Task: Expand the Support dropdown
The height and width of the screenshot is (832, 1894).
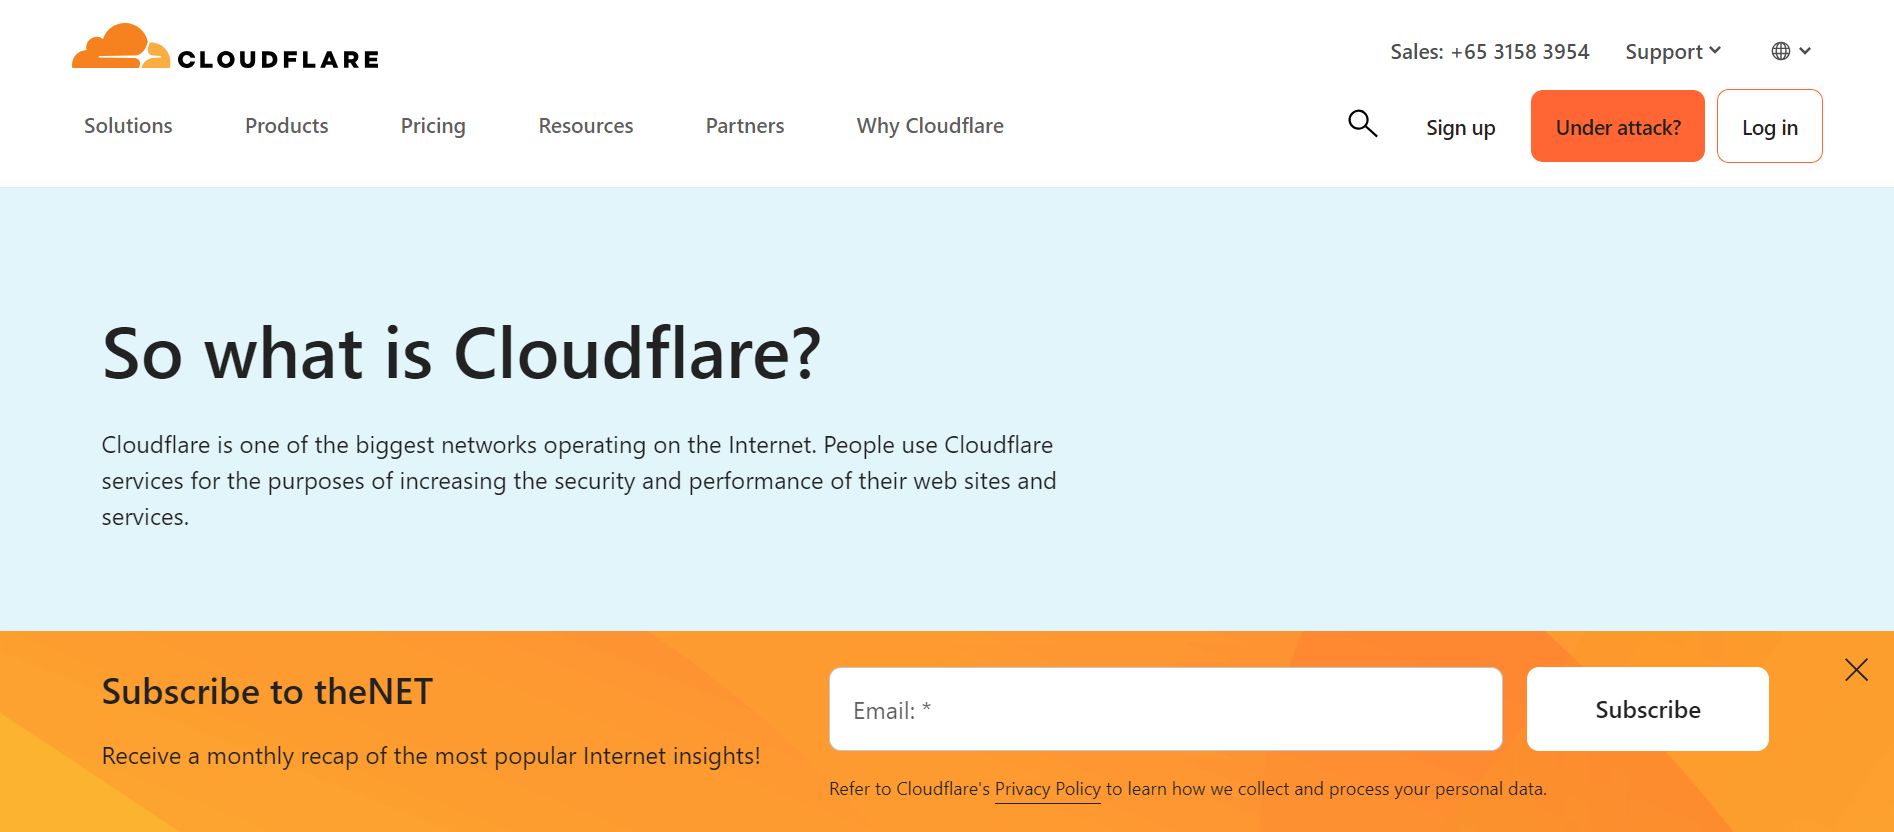Action: tap(1673, 51)
